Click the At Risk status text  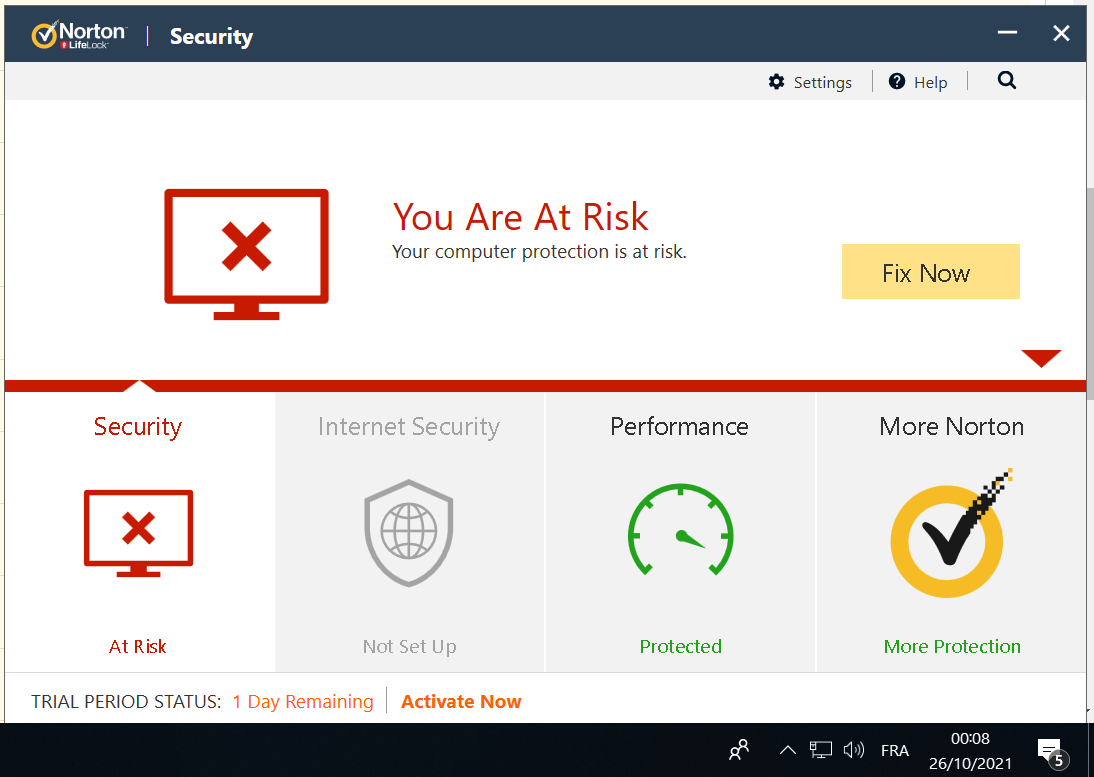137,647
